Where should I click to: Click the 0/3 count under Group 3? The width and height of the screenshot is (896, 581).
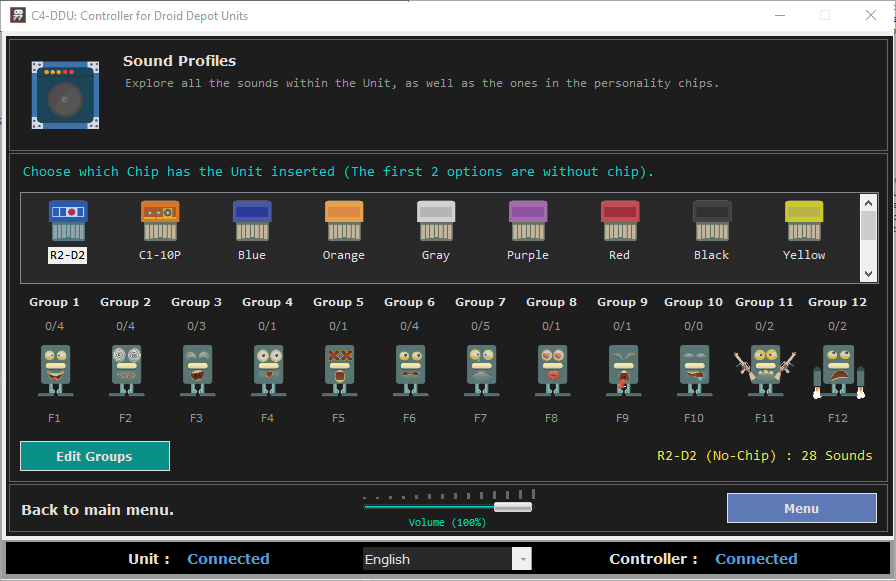click(x=196, y=326)
